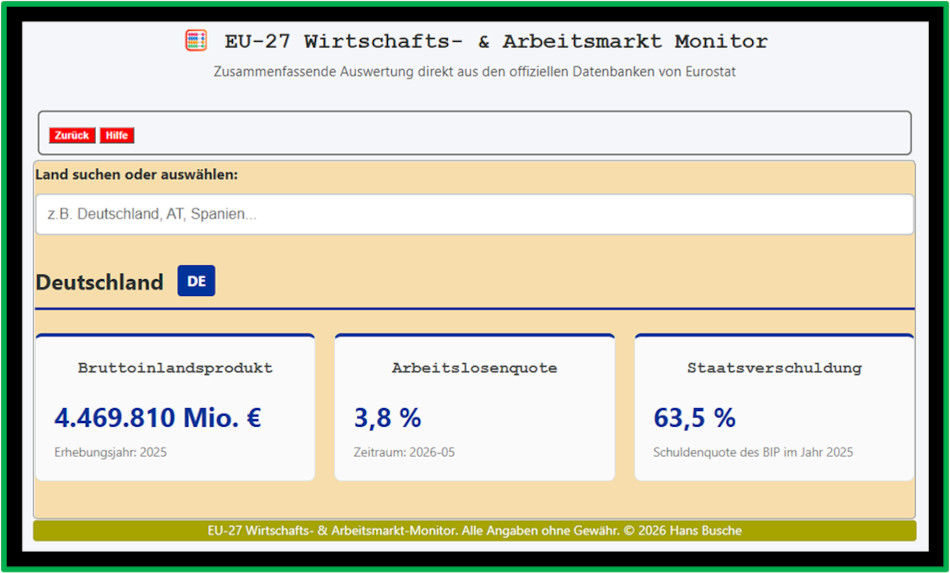Open the Hilfe button

click(117, 135)
